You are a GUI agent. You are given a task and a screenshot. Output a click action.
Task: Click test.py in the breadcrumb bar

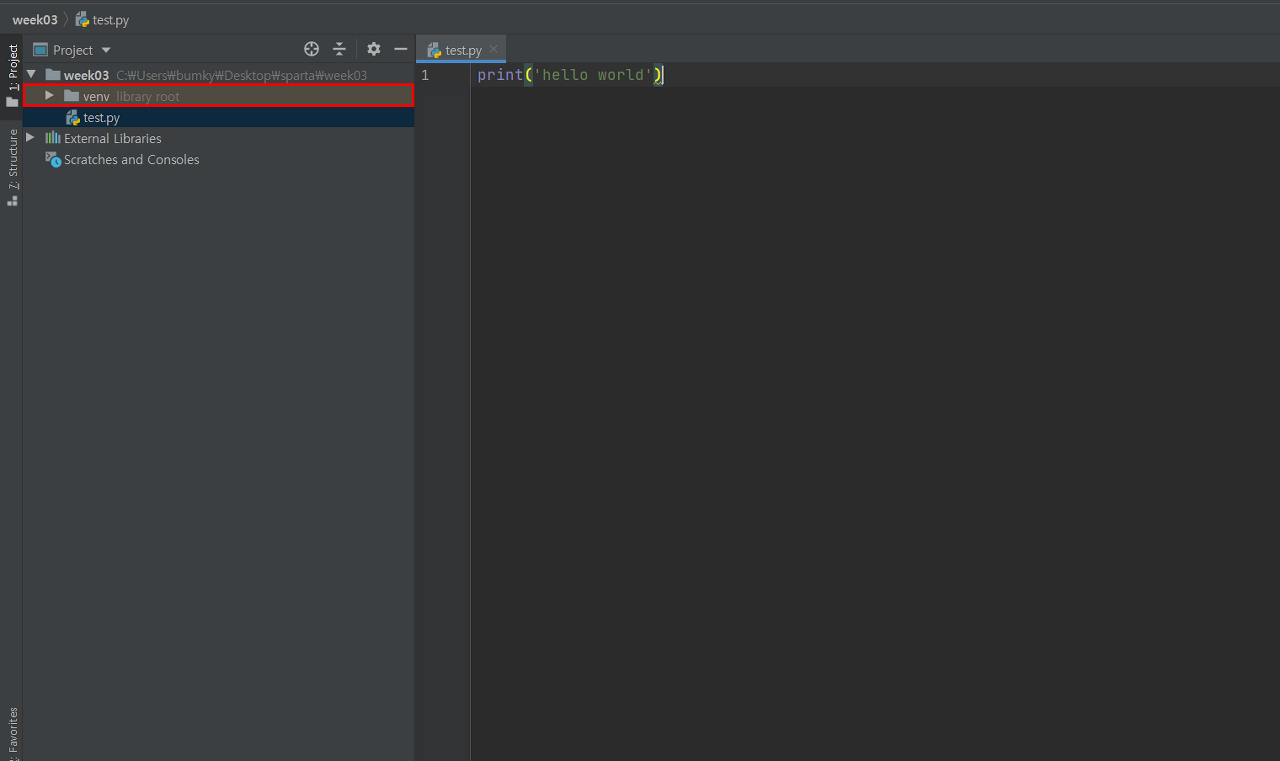pos(102,20)
